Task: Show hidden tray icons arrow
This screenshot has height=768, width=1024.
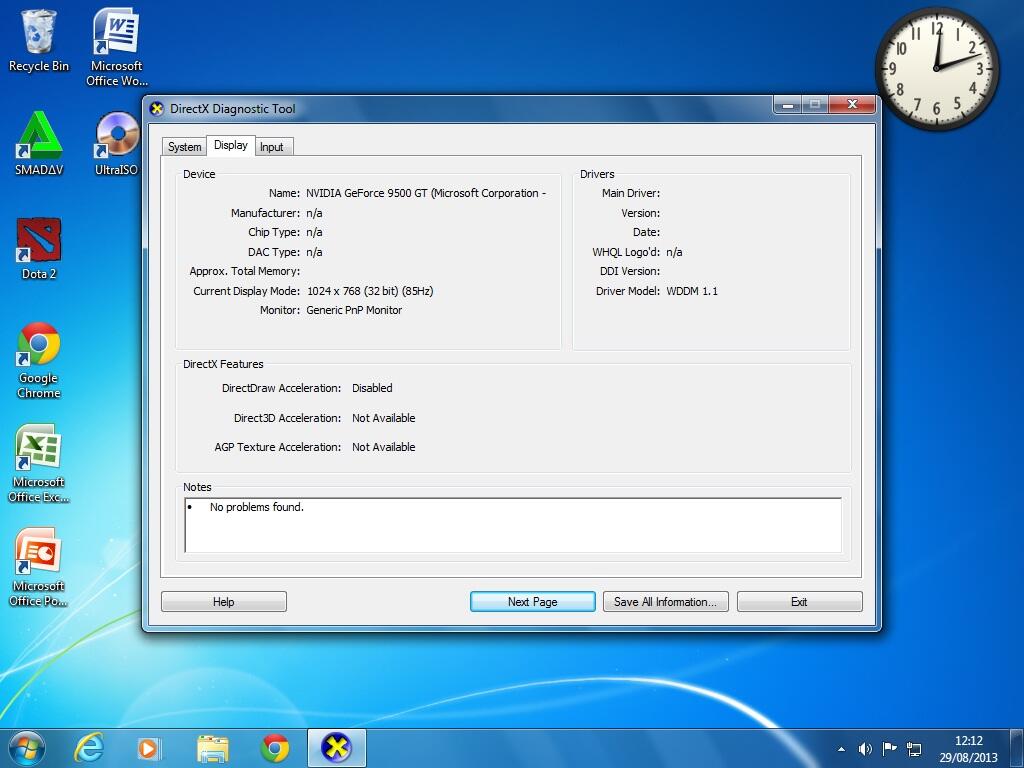Action: 841,749
